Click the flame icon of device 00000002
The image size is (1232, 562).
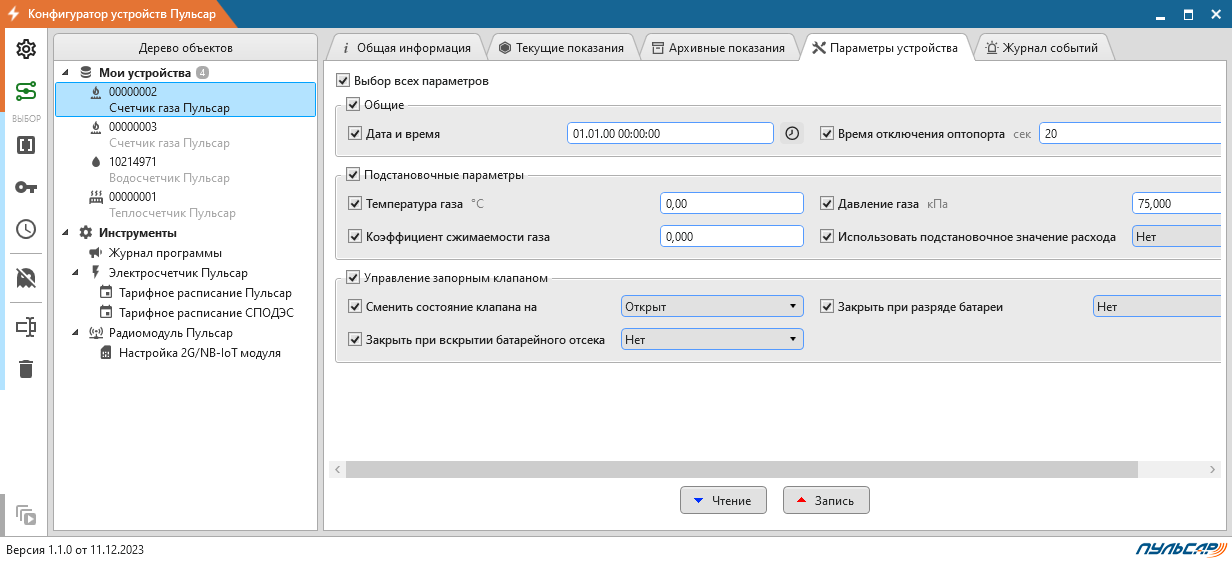pos(95,91)
